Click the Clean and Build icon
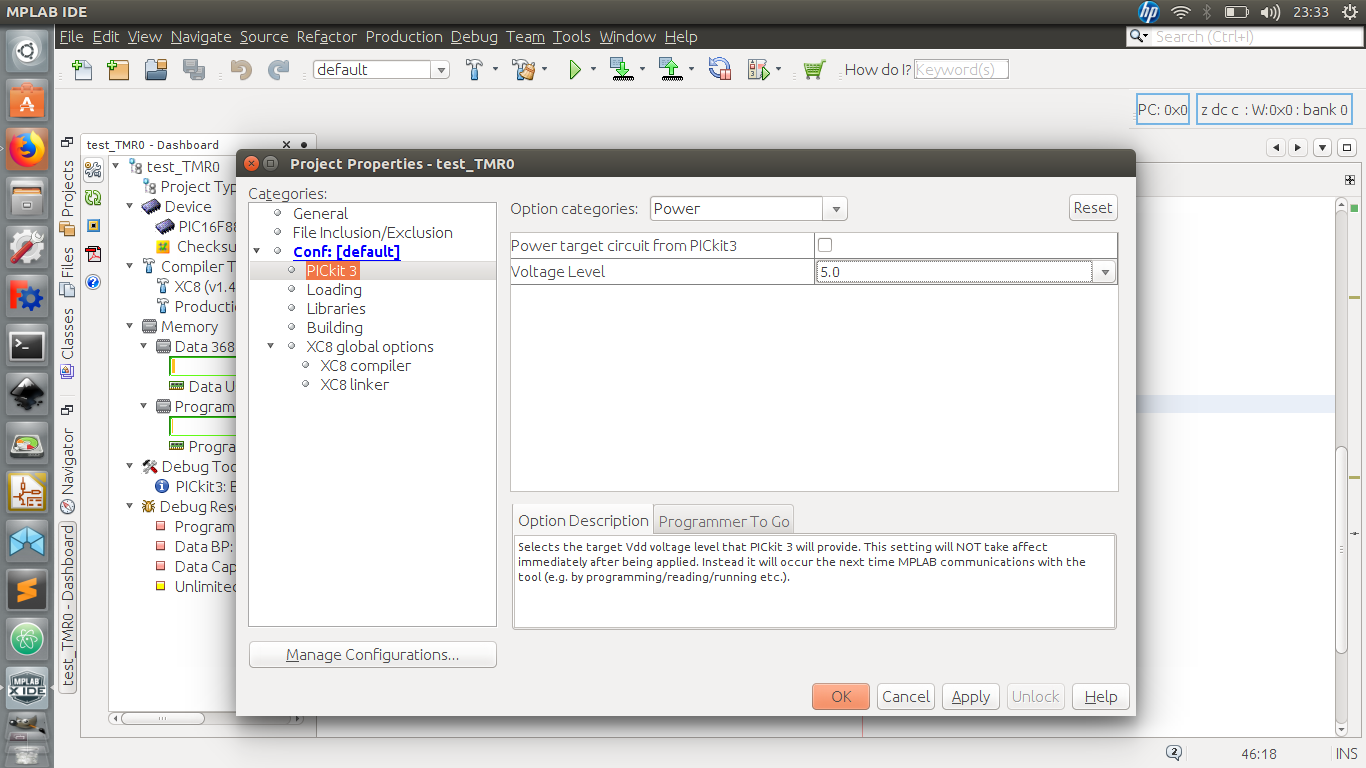This screenshot has height=768, width=1366. [523, 70]
